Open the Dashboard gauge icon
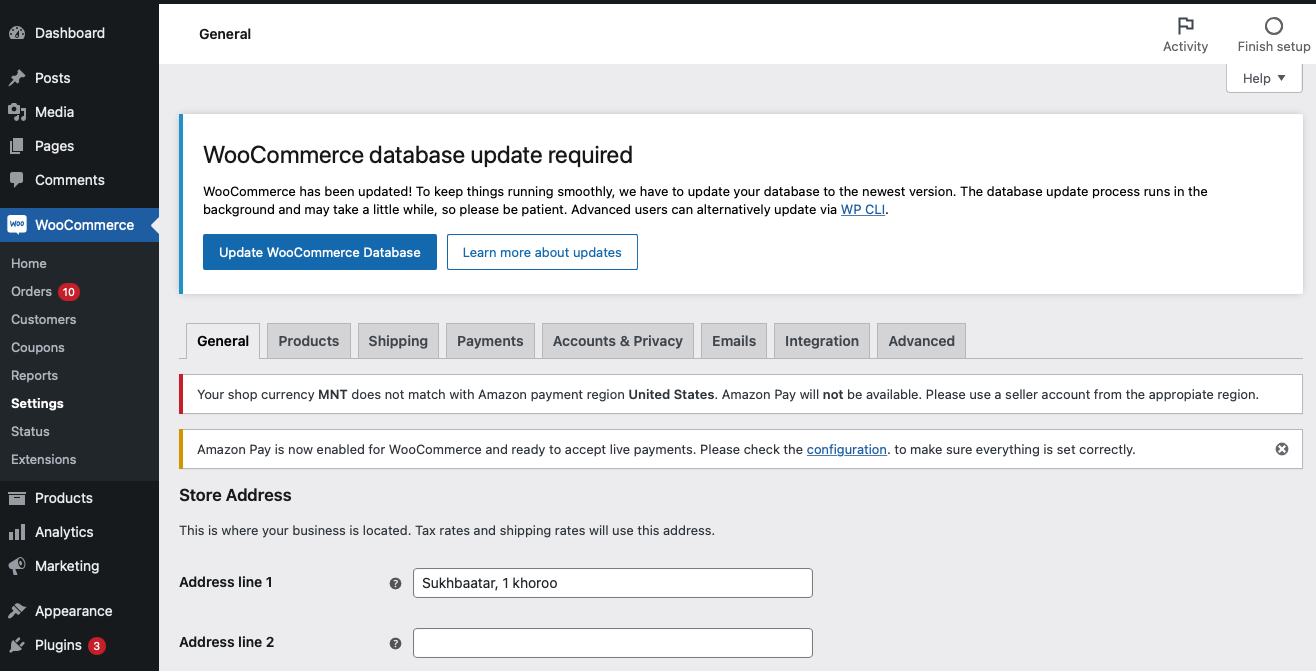The height and width of the screenshot is (671, 1316). 17,33
